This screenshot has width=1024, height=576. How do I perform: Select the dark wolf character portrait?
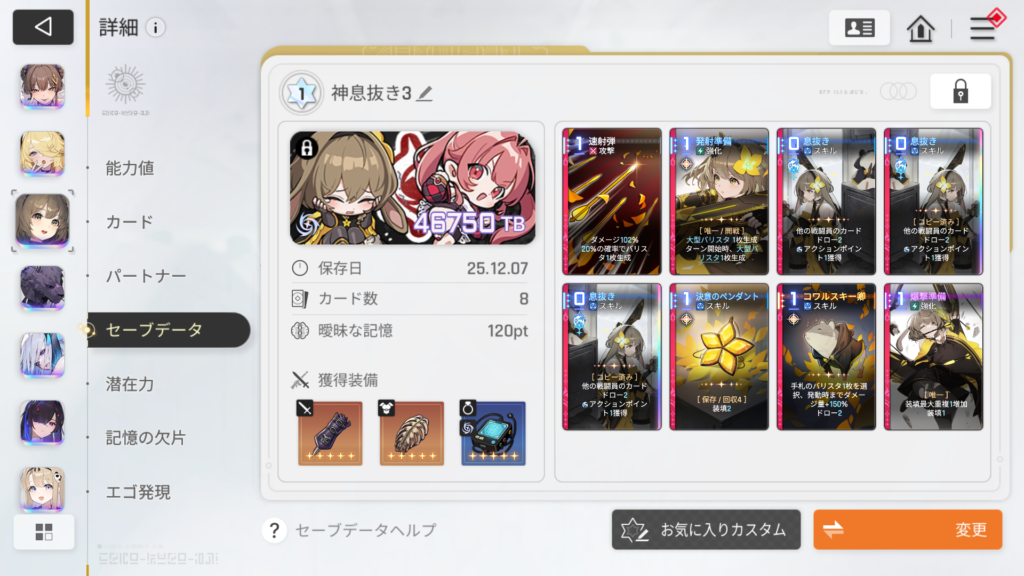[x=42, y=288]
